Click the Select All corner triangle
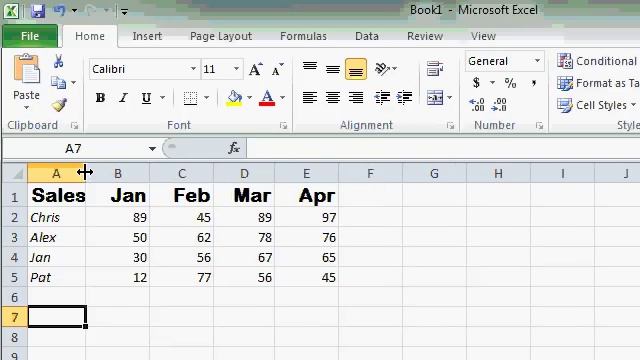Viewport: 640px width, 360px height. point(16,173)
